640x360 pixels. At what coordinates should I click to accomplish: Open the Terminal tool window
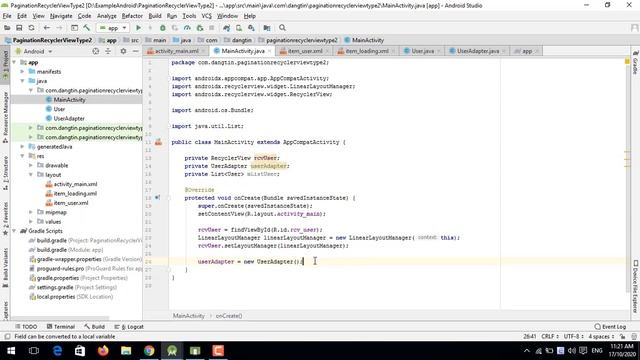coord(60,327)
